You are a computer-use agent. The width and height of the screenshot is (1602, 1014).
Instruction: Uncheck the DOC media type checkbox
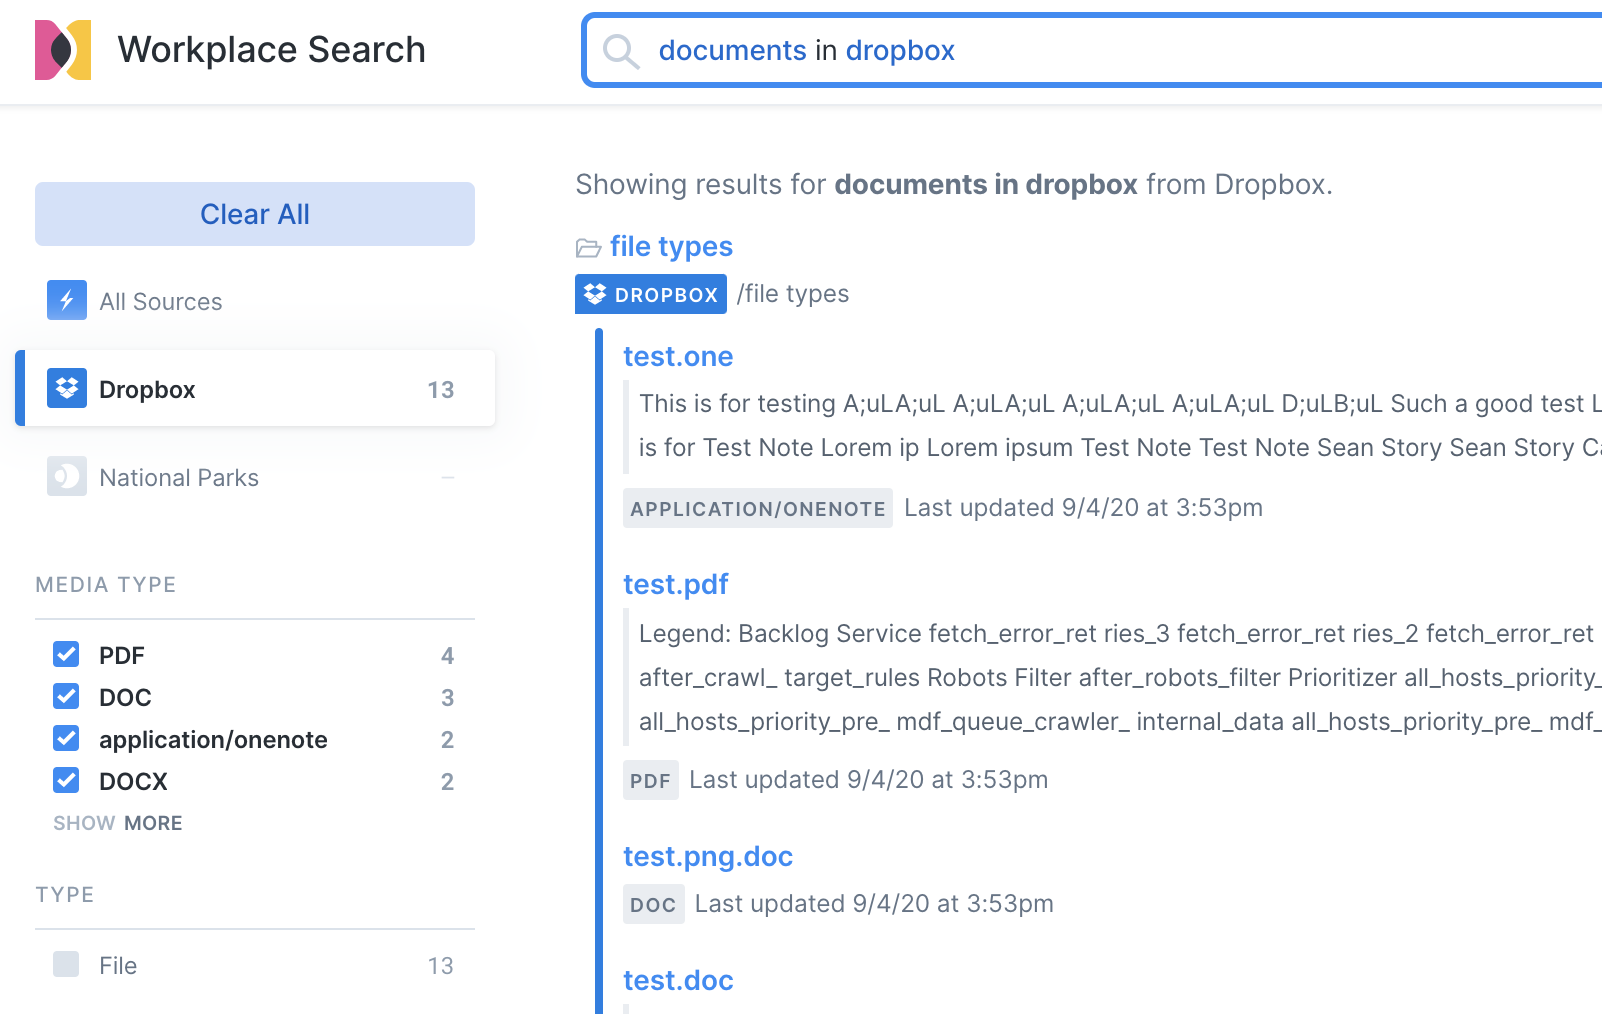pos(66,696)
